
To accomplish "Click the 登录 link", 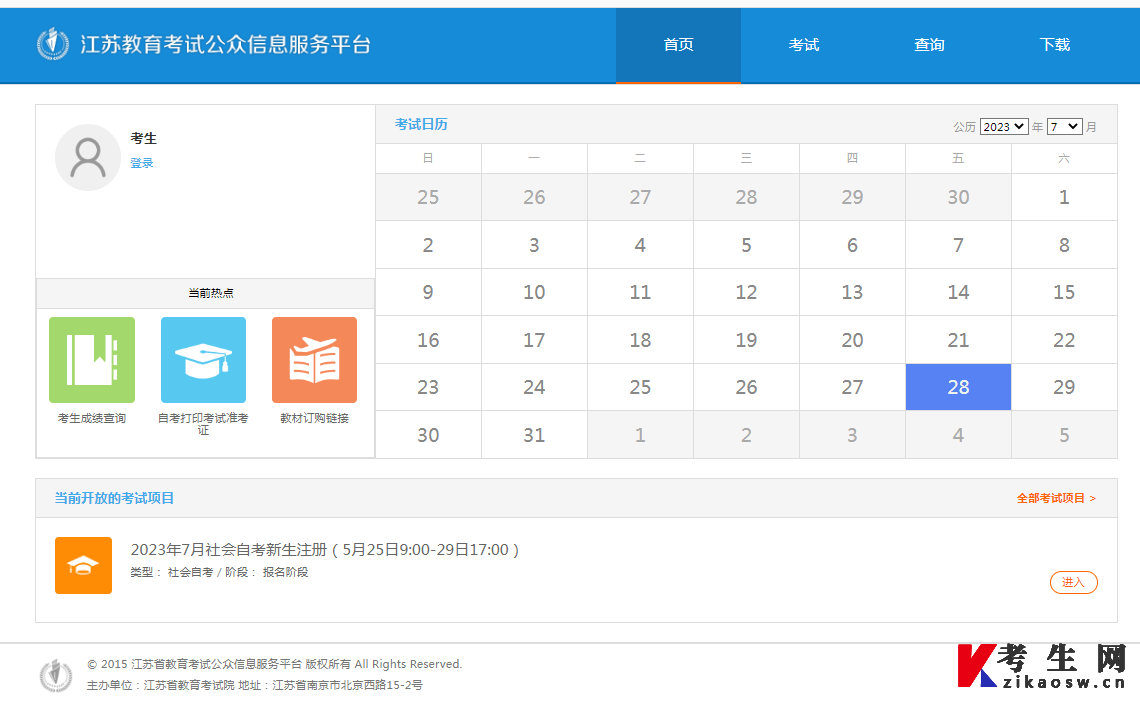I will [x=142, y=163].
